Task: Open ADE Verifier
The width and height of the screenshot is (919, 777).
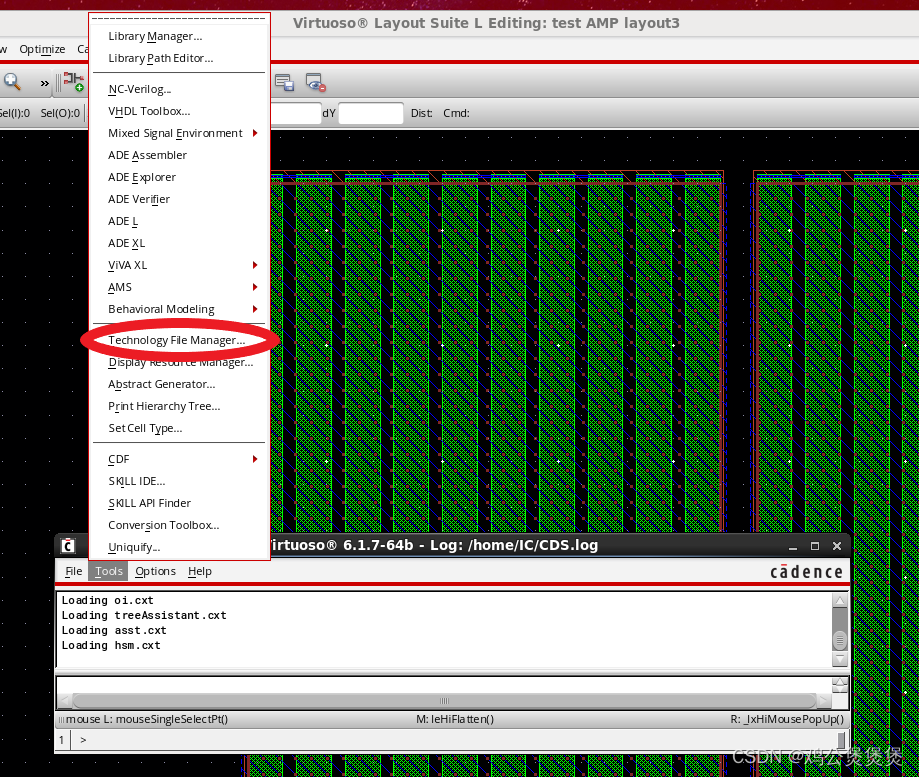Action: pos(139,199)
